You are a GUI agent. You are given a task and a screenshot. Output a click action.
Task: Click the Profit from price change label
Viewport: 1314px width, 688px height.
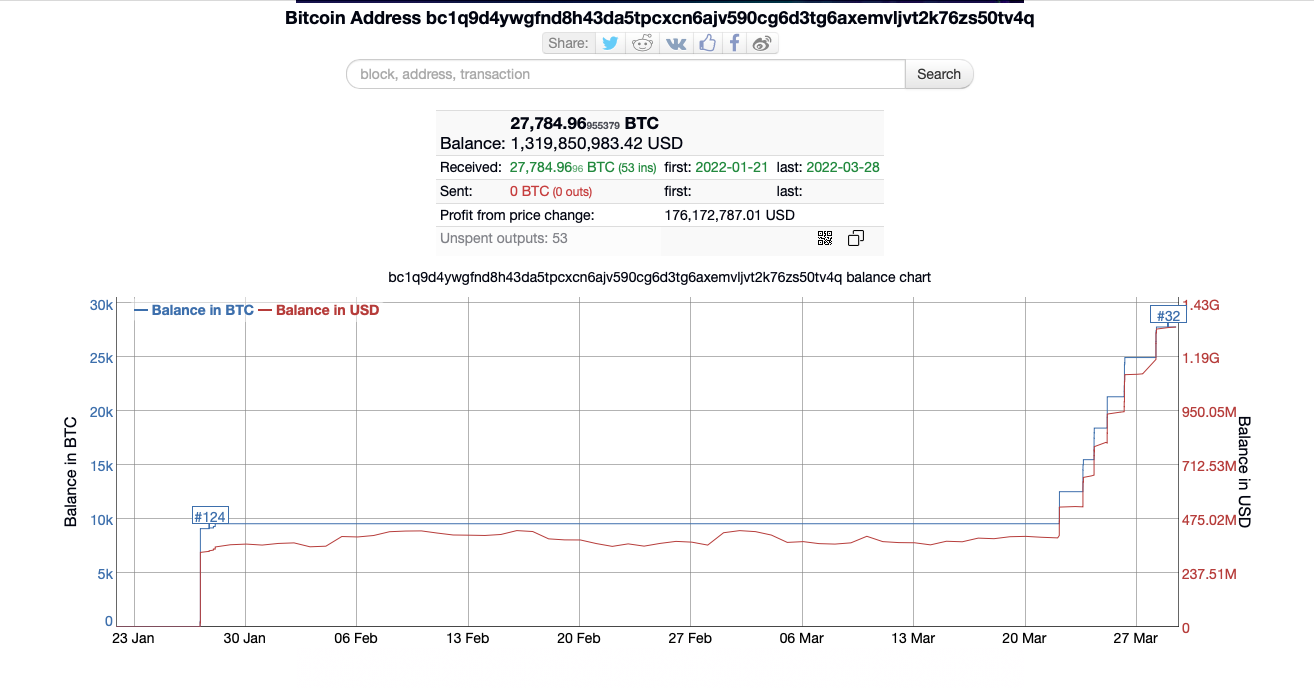[517, 215]
